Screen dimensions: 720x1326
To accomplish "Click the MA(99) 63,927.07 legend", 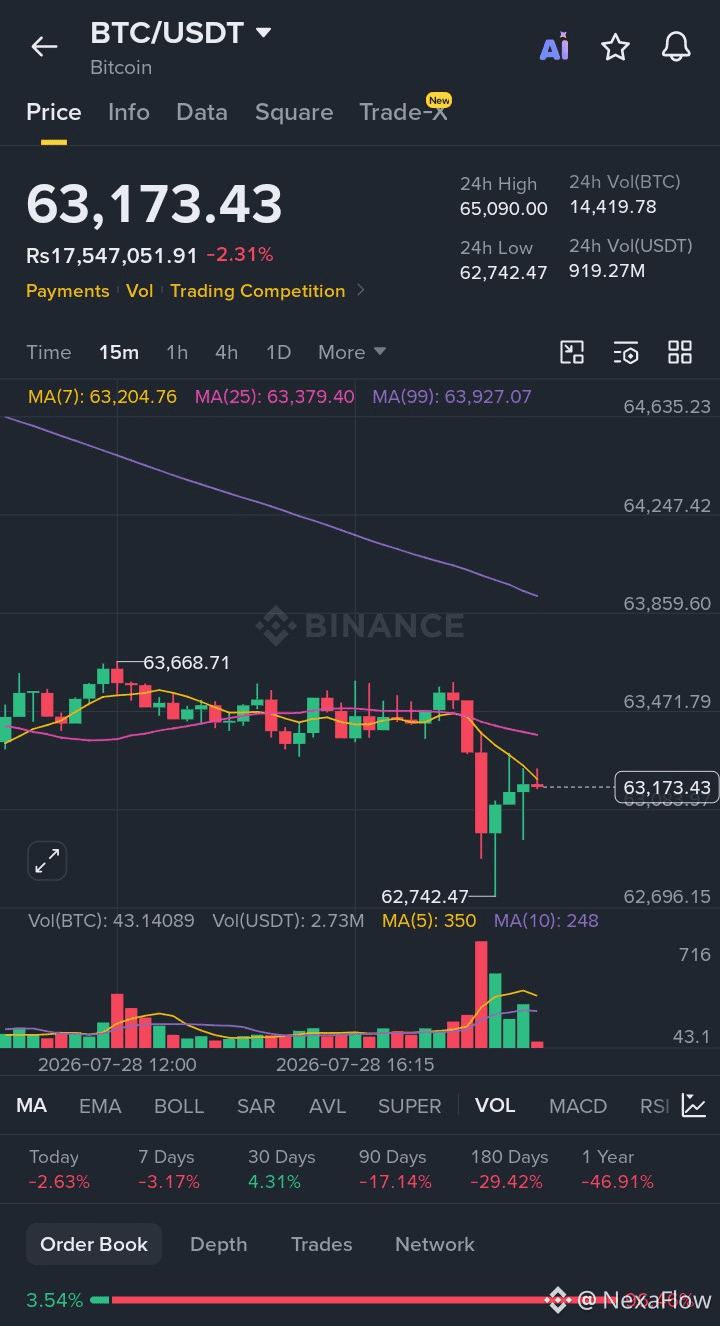I will tap(452, 397).
